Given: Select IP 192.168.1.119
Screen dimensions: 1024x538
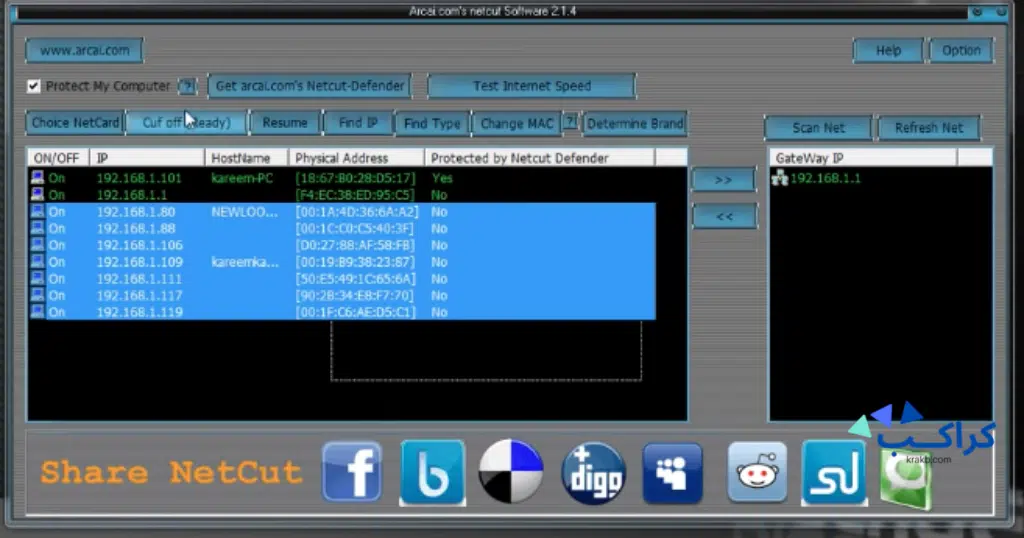Looking at the screenshot, I should tap(139, 312).
